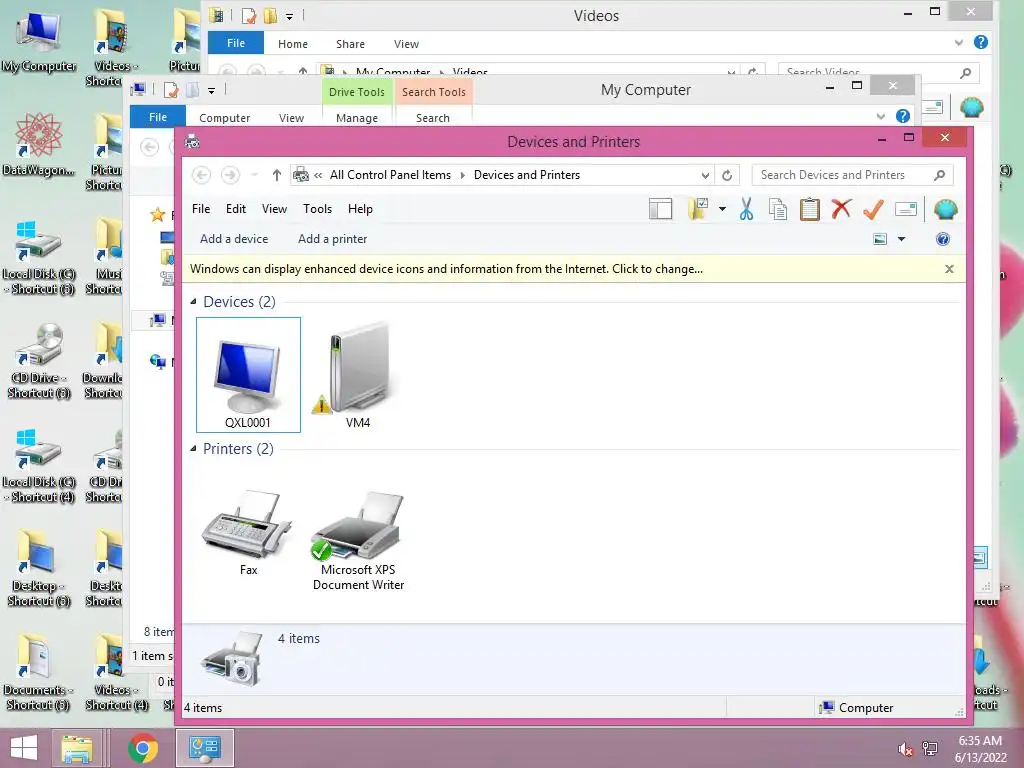Select Microsoft XPS Document Writer printer
Viewport: 1024px width, 768px height.
click(358, 540)
